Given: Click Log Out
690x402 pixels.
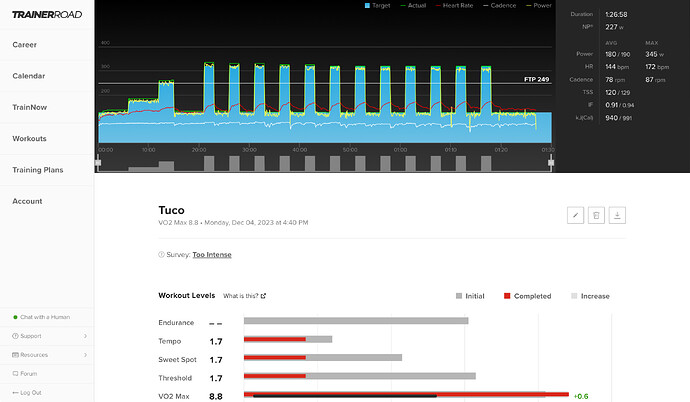Looking at the screenshot, I should pyautogui.click(x=31, y=393).
